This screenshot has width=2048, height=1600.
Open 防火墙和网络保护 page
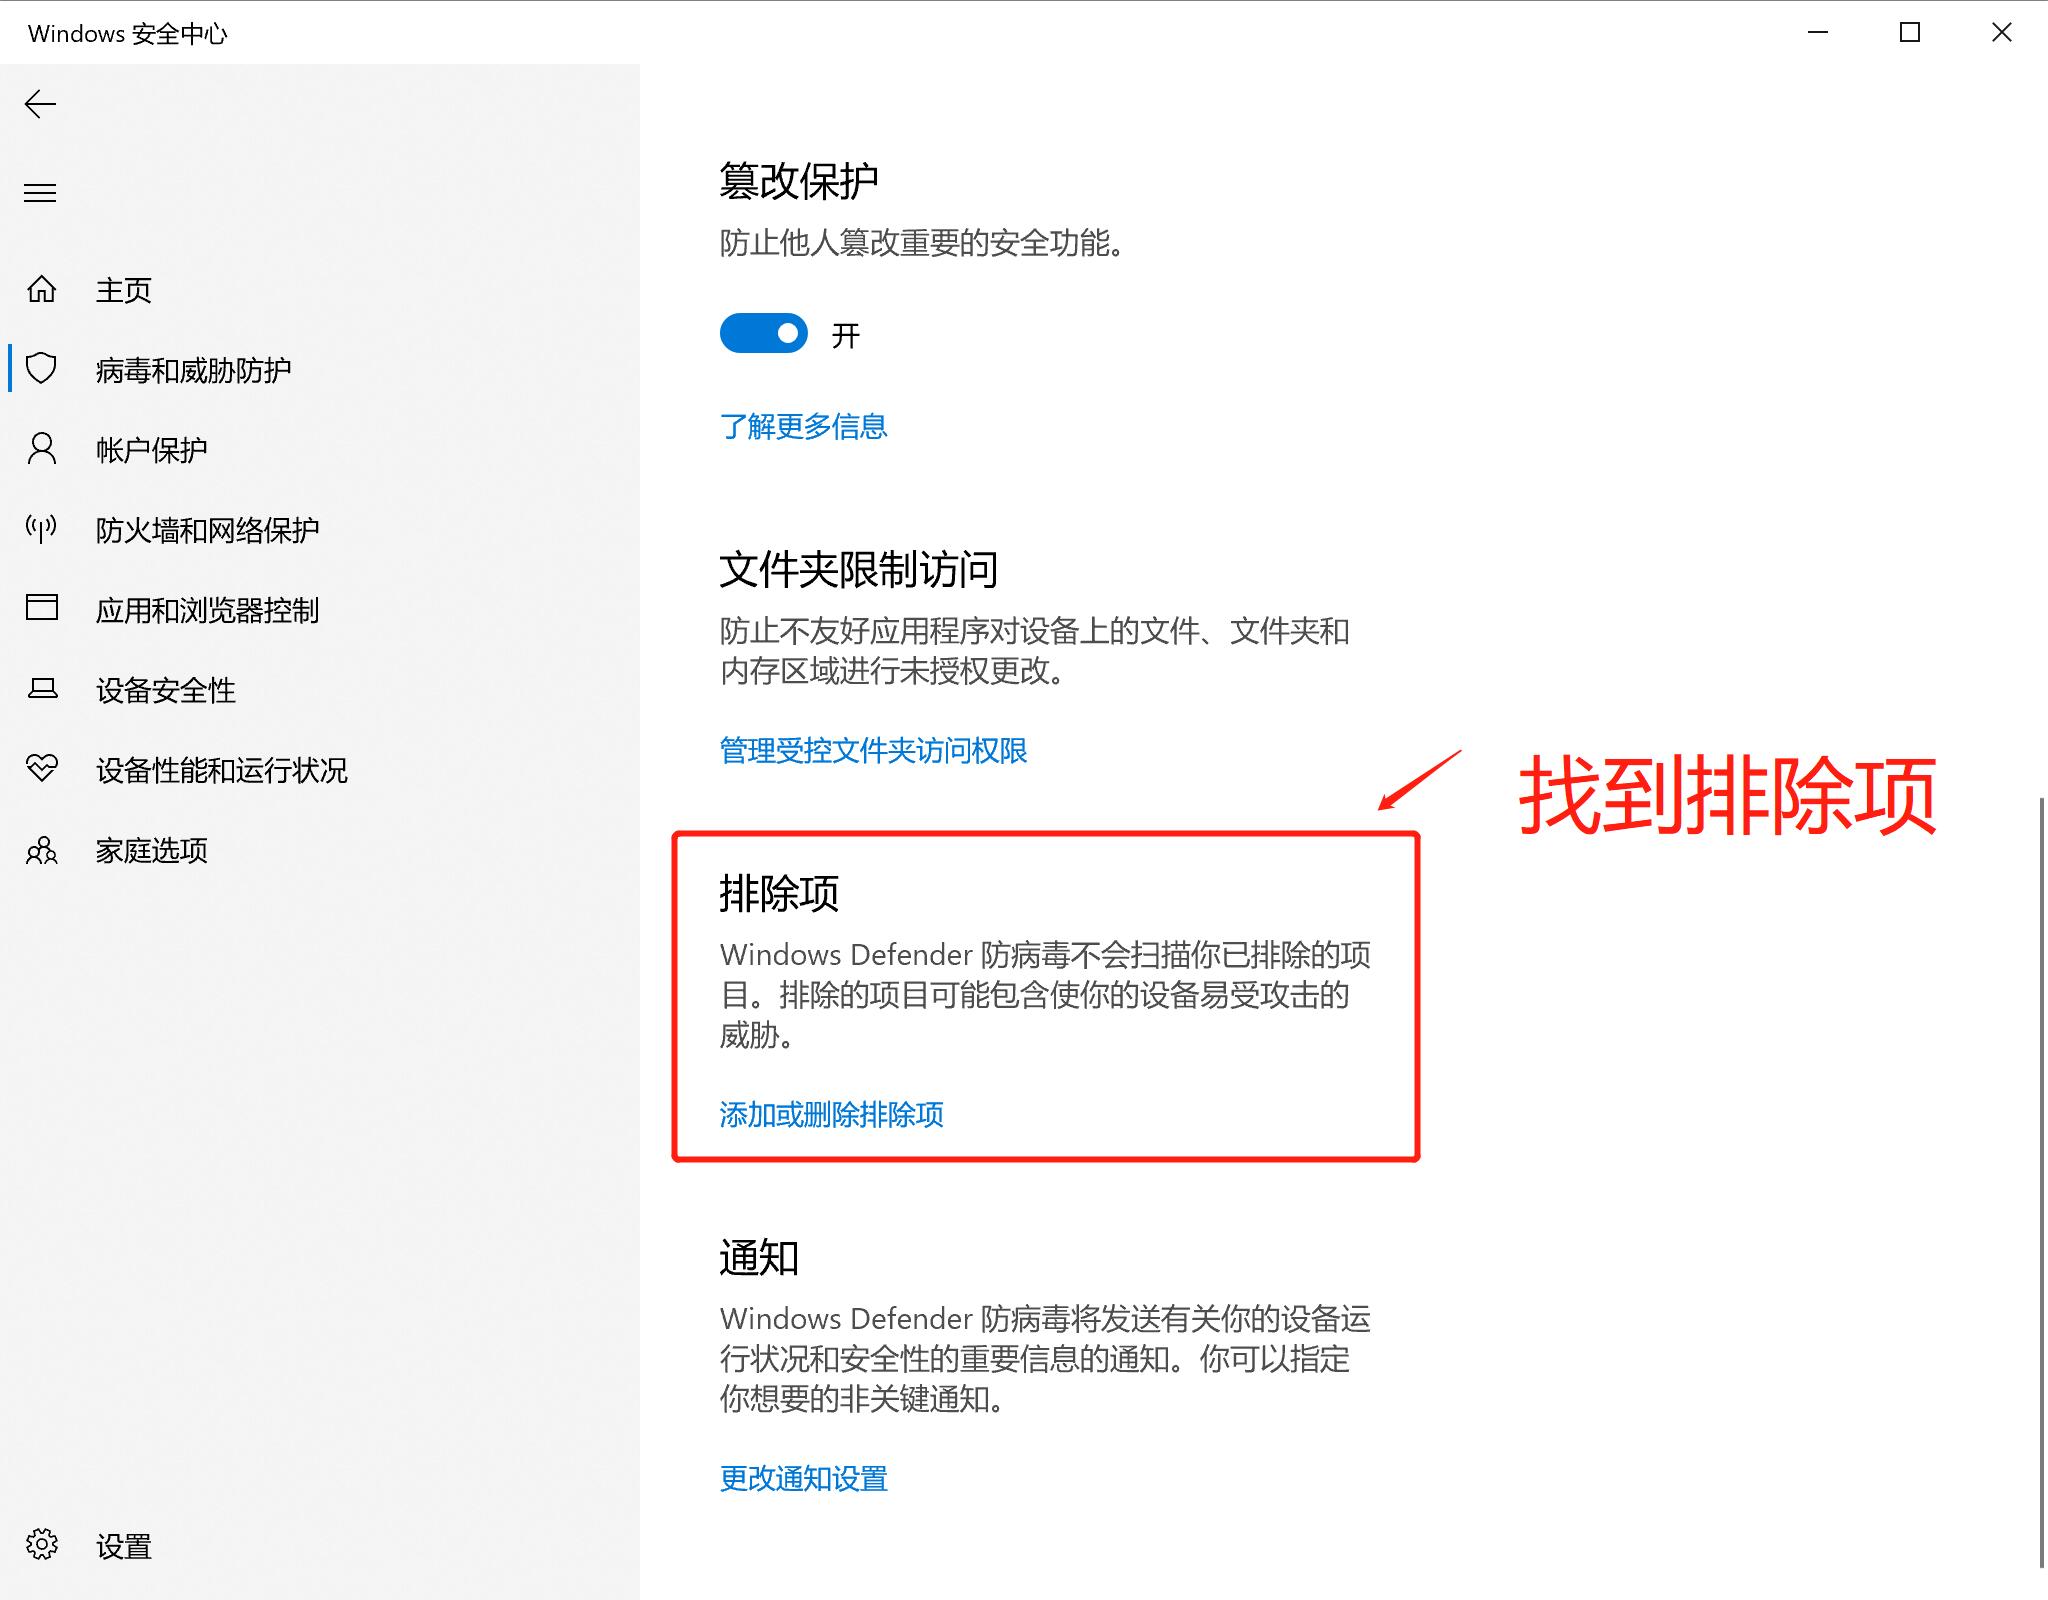click(x=207, y=530)
